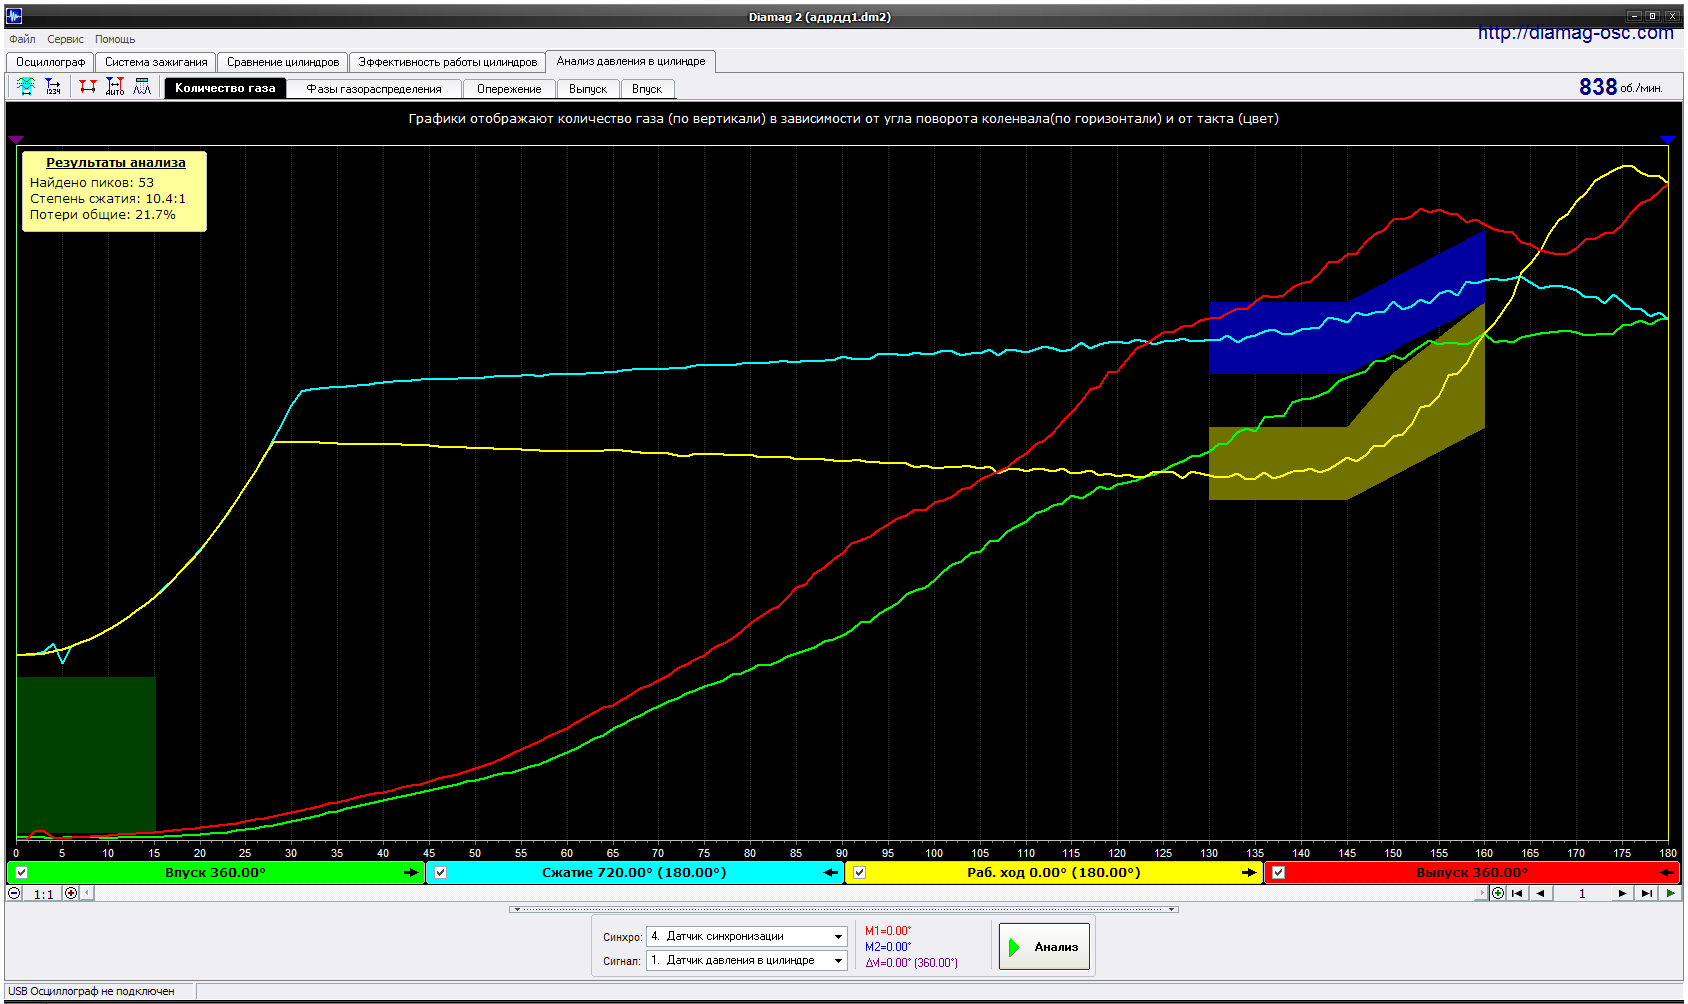The image size is (1688, 1004).
Task: Click USB Осциллограф не подключен status
Action: (91, 991)
